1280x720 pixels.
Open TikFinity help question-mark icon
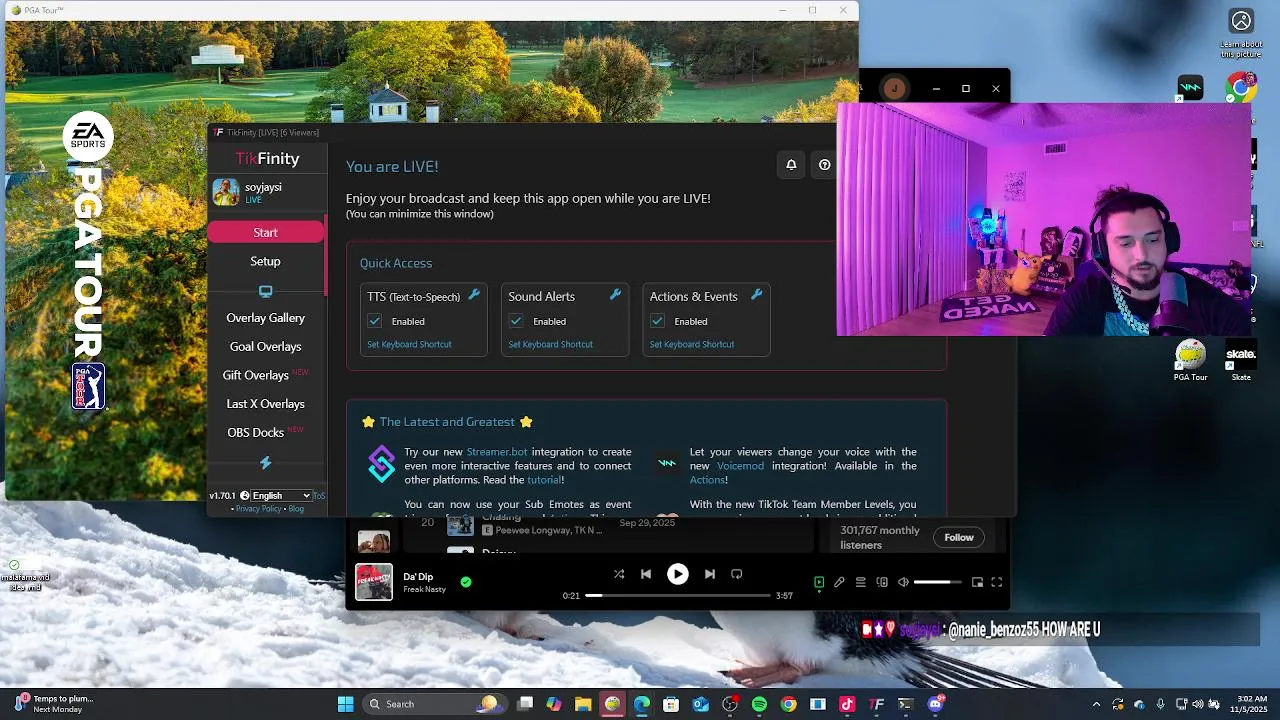824,165
